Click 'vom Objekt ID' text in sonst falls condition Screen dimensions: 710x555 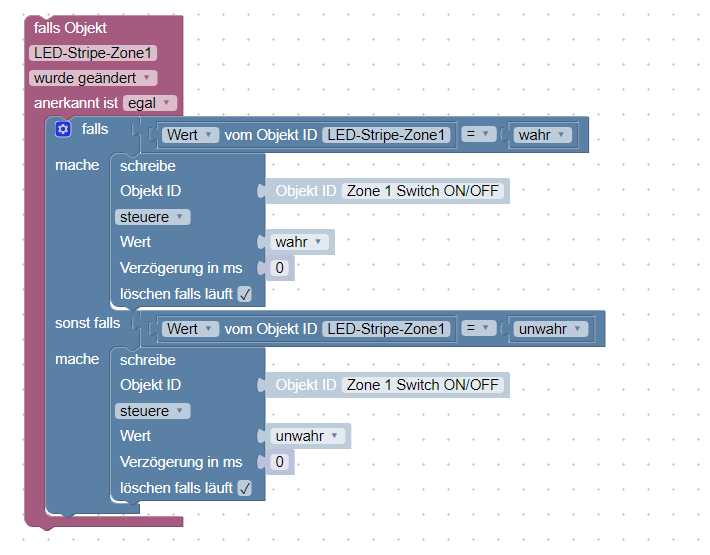(270, 329)
